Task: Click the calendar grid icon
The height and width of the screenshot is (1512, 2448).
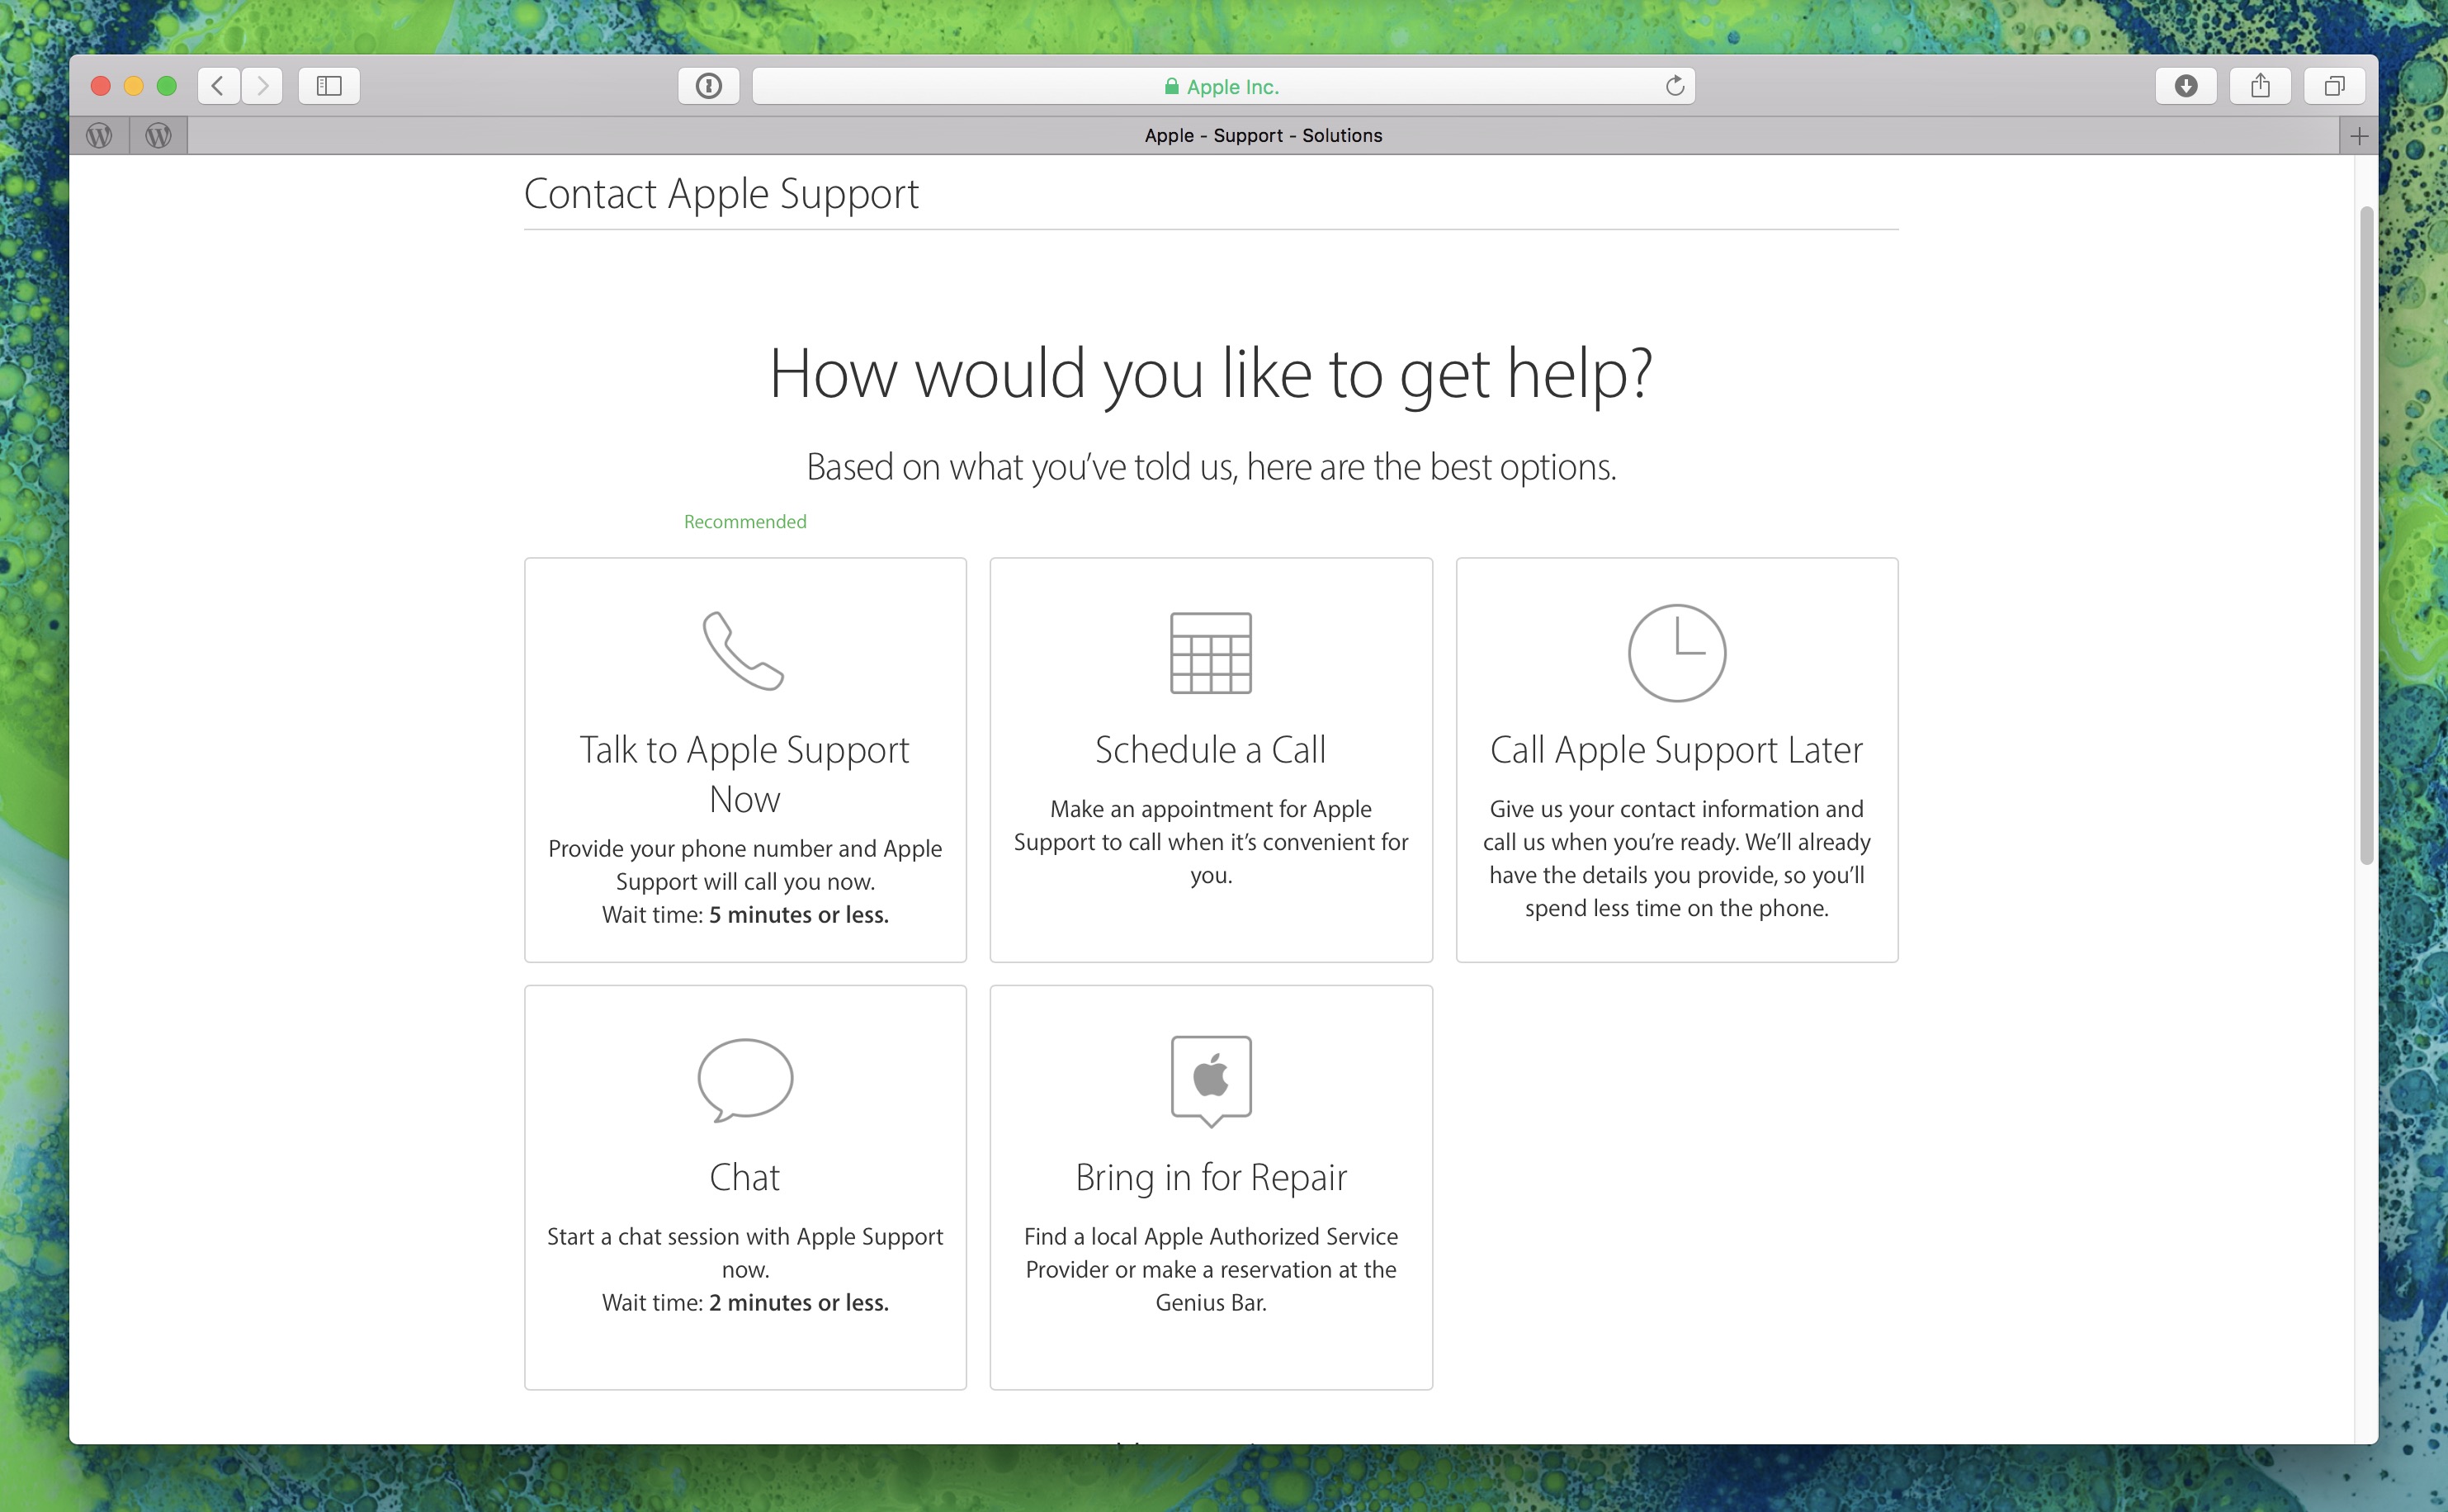Action: click(1210, 652)
